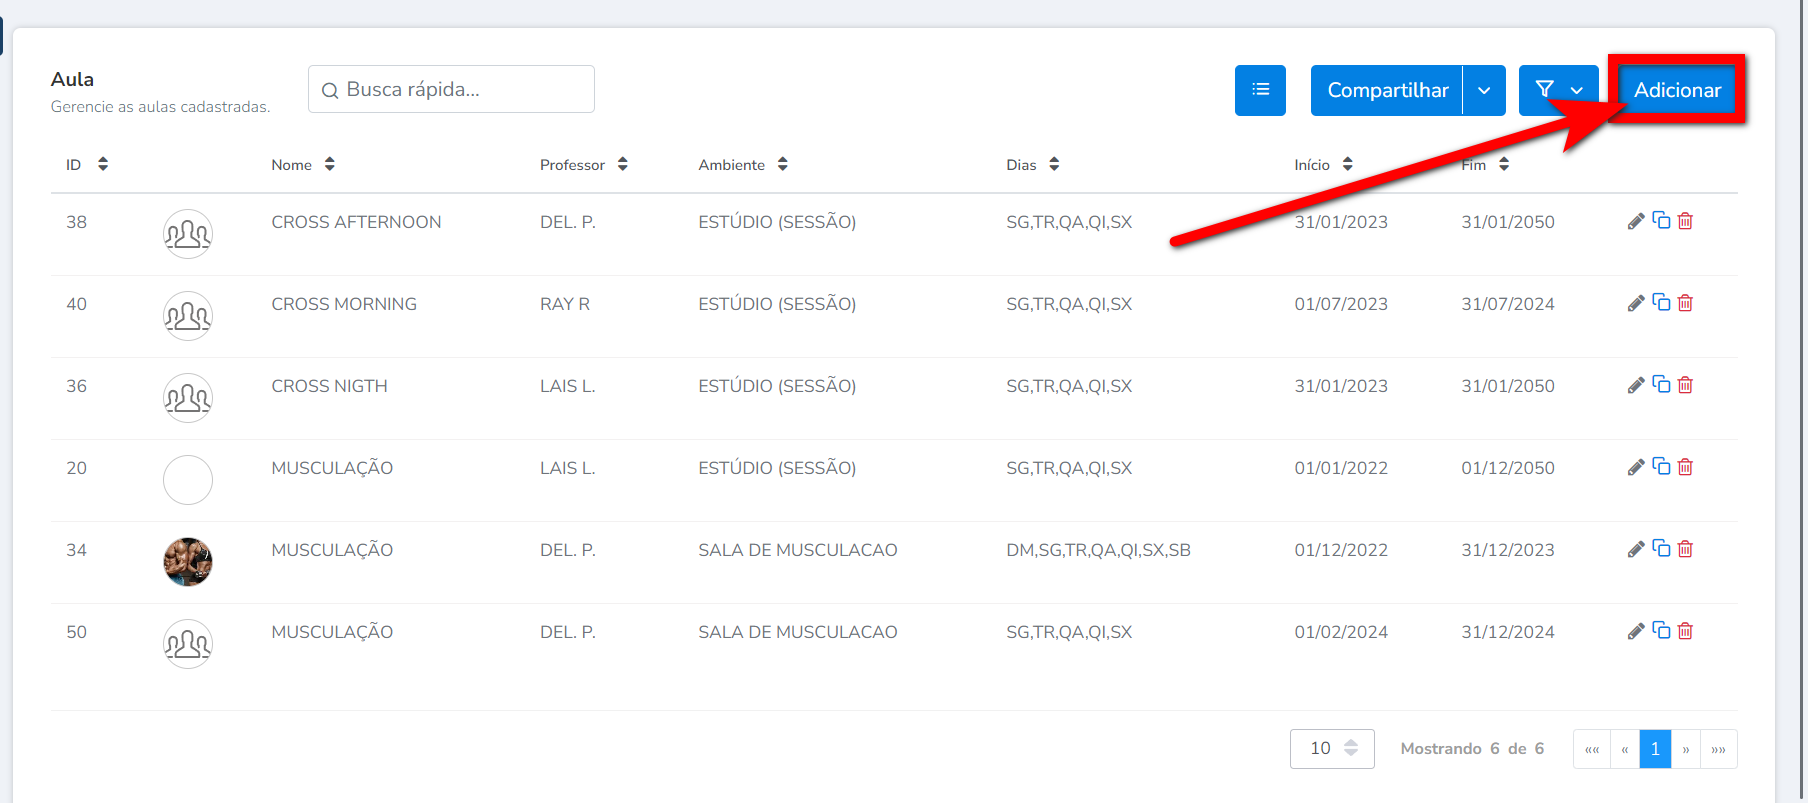This screenshot has height=803, width=1808.
Task: Open the filter options chevron
Action: [x=1577, y=90]
